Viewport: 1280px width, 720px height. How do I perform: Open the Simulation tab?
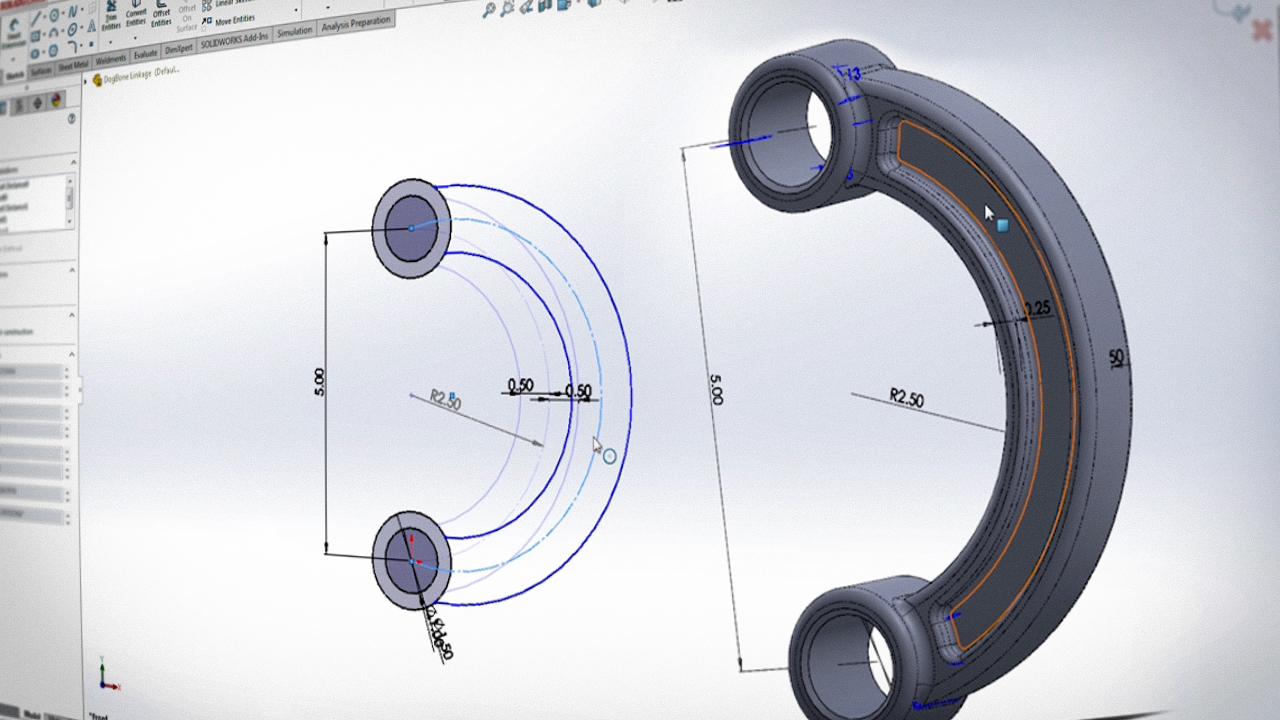(x=295, y=31)
